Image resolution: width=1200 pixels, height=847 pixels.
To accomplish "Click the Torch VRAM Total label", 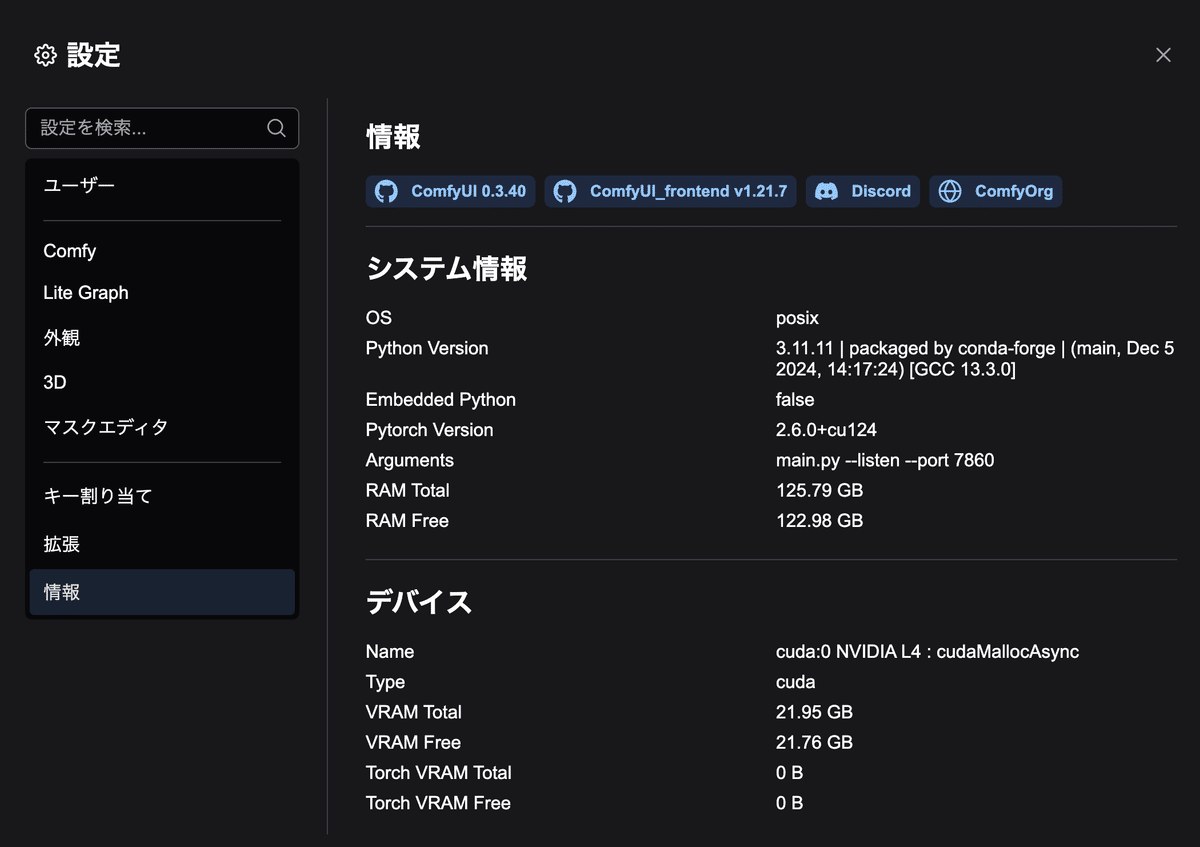I will (438, 773).
